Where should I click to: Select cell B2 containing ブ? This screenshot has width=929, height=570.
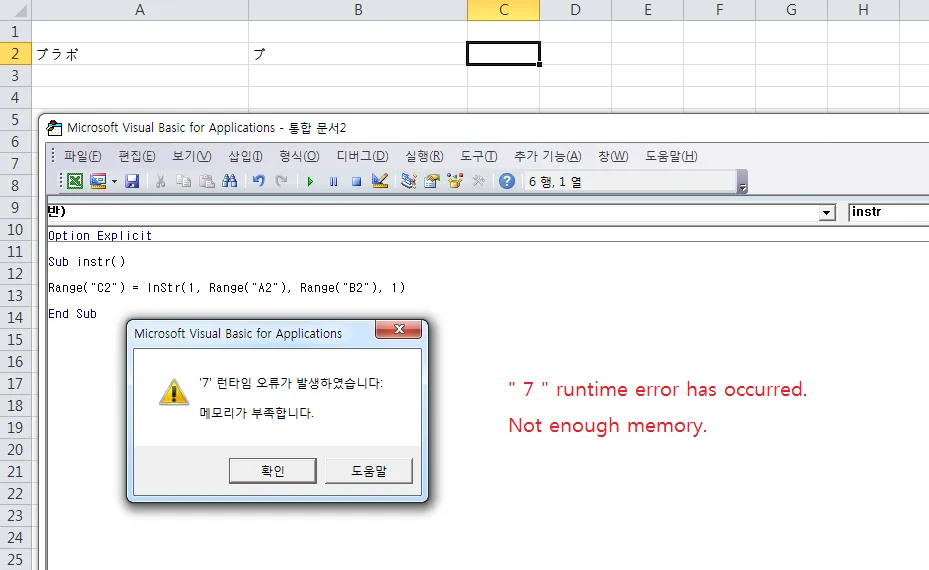click(358, 54)
